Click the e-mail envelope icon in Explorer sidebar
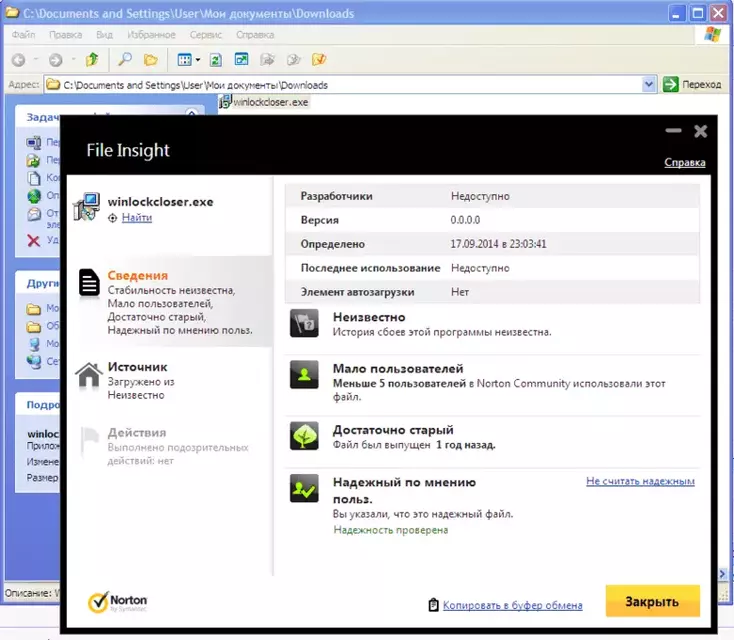Viewport: 734px width, 640px height. [34, 214]
